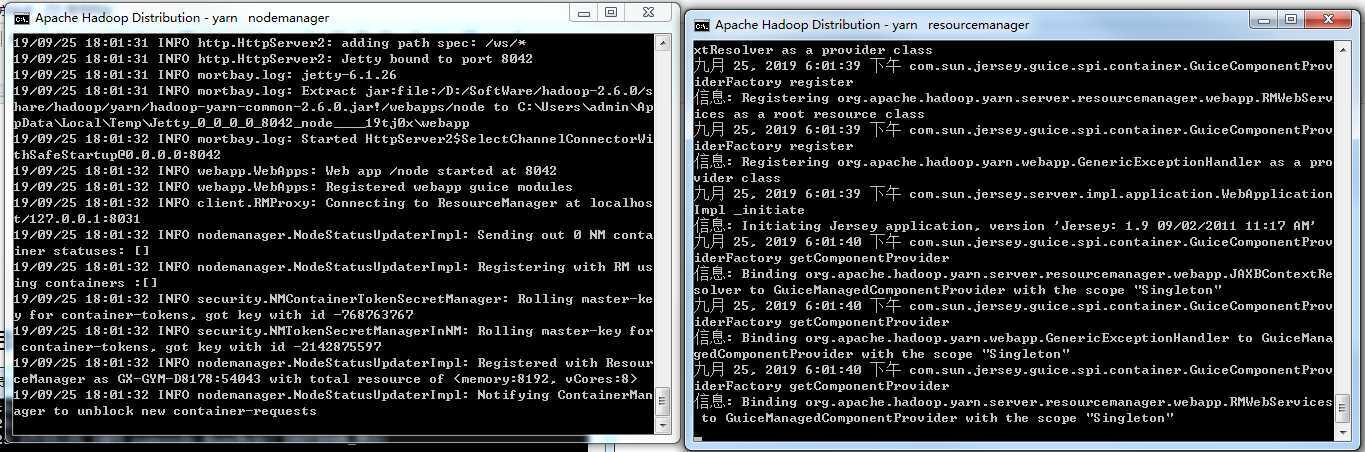Click the 'Impl _initiate' line
Viewport: 1365px width, 452px height.
coord(749,209)
